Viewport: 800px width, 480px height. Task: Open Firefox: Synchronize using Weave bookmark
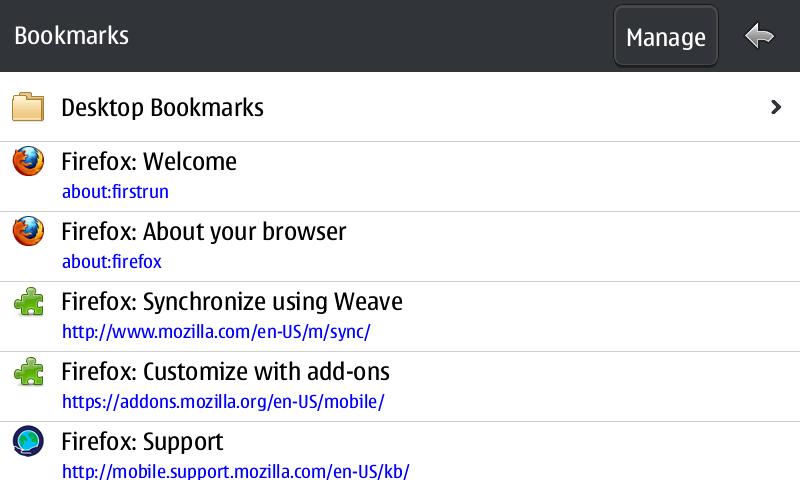pos(232,301)
